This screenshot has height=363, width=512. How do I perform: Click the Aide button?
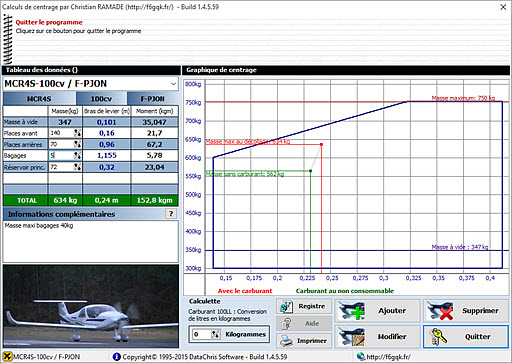[x=304, y=323]
